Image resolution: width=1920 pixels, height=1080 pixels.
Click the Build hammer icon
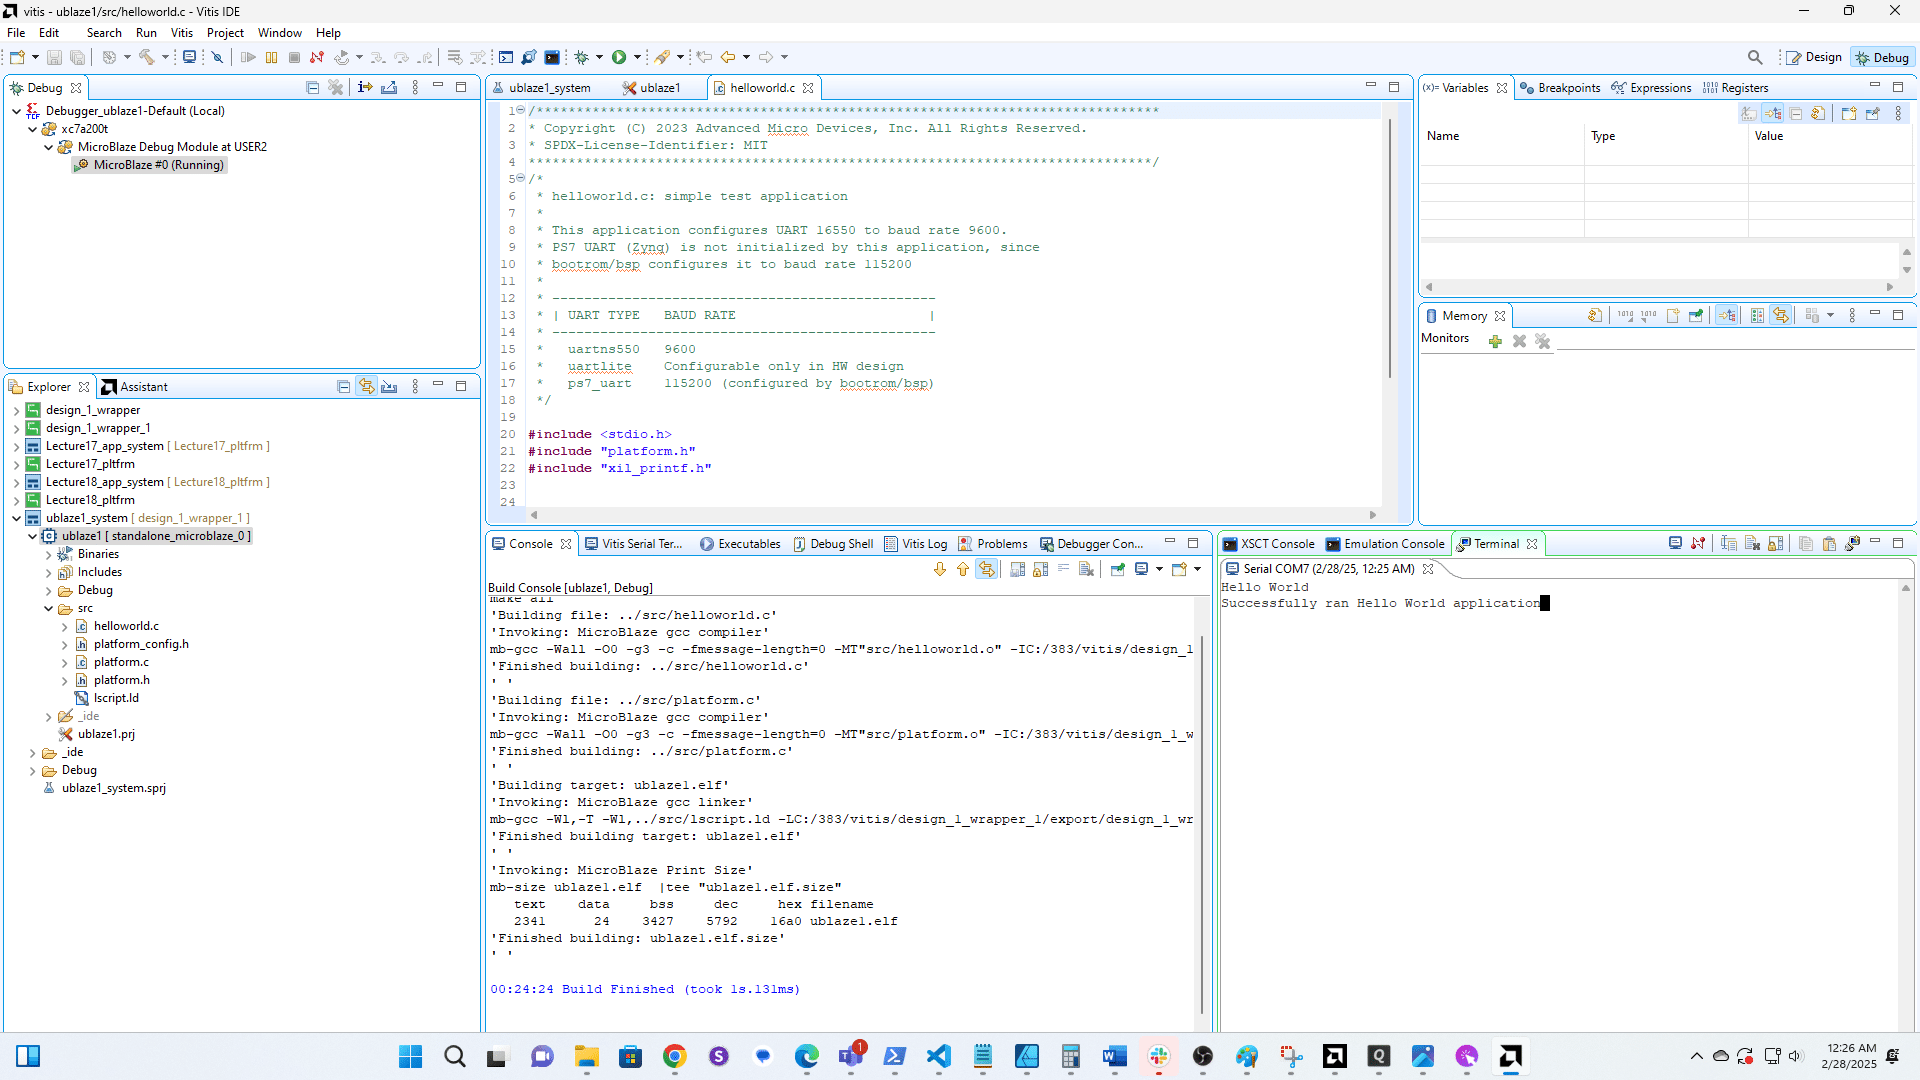point(147,58)
